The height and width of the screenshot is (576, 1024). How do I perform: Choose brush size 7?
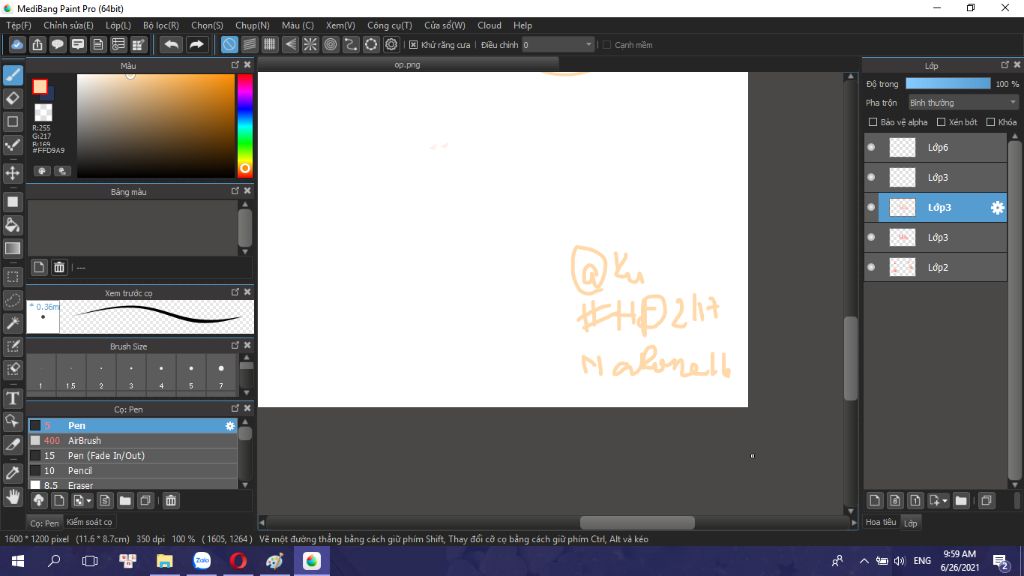(x=221, y=374)
